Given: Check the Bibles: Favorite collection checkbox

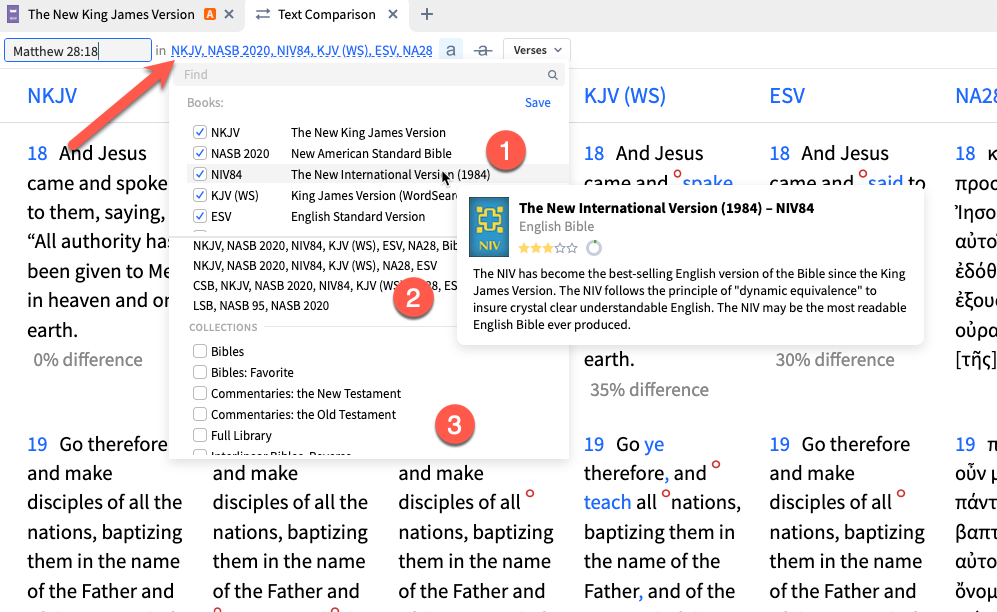Looking at the screenshot, I should click(x=200, y=372).
